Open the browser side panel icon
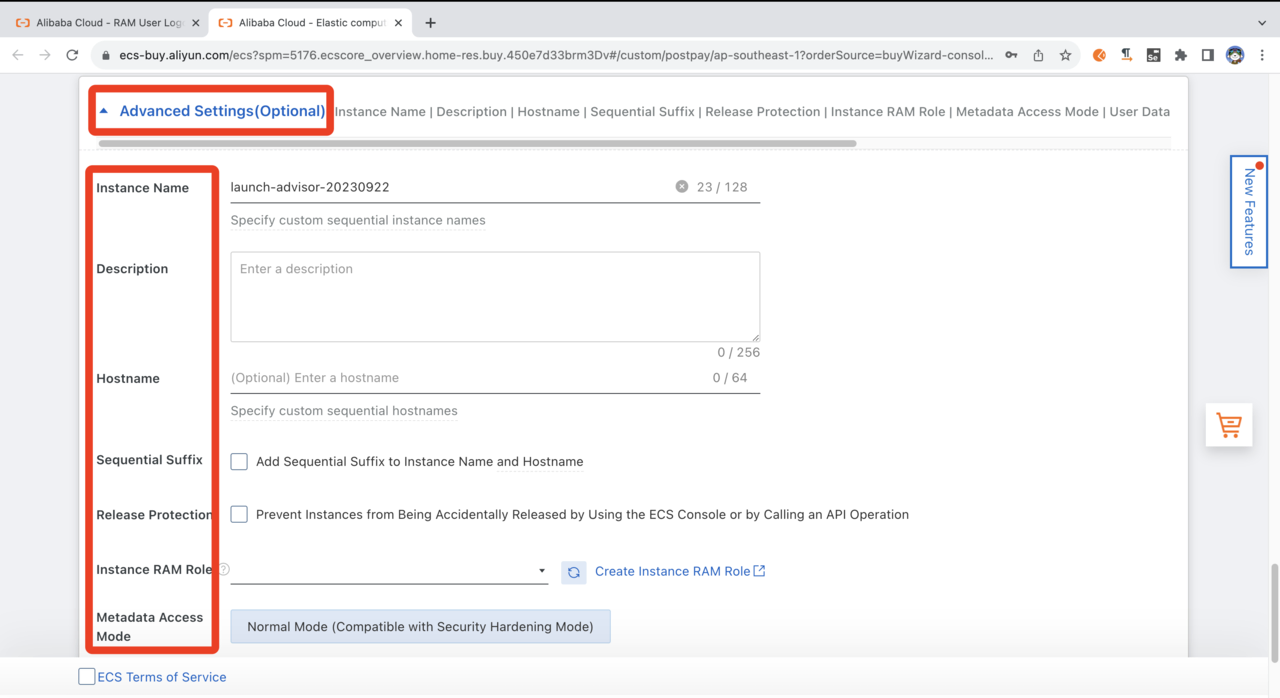The height and width of the screenshot is (698, 1280). pyautogui.click(x=1207, y=55)
